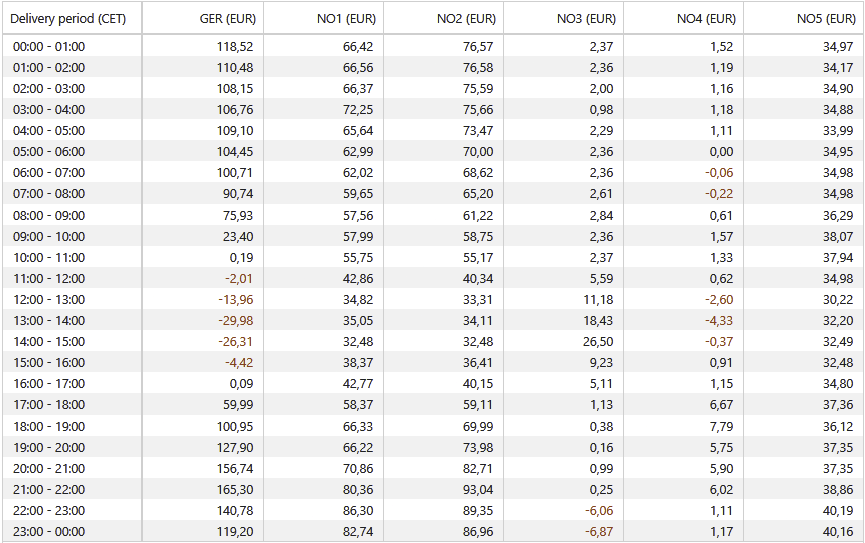The height and width of the screenshot is (543, 865).
Task: Select the 09:00 - 10:00 delivery period row
Action: tap(432, 236)
